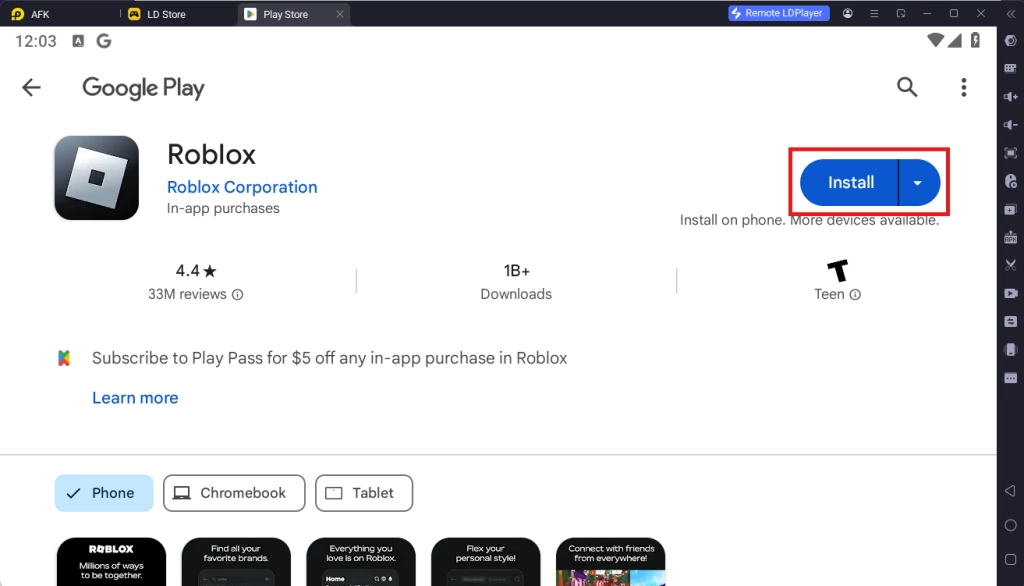This screenshot has width=1024, height=586.
Task: Open Android recent apps square button
Action: (x=1010, y=560)
